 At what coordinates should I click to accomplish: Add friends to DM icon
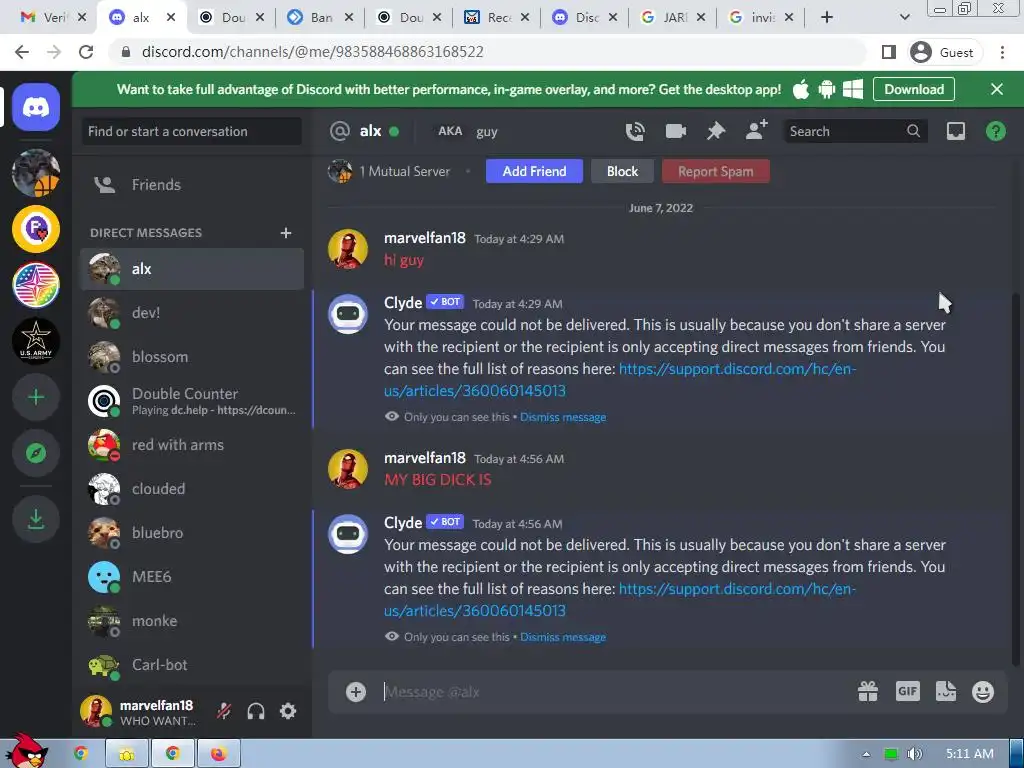click(756, 131)
